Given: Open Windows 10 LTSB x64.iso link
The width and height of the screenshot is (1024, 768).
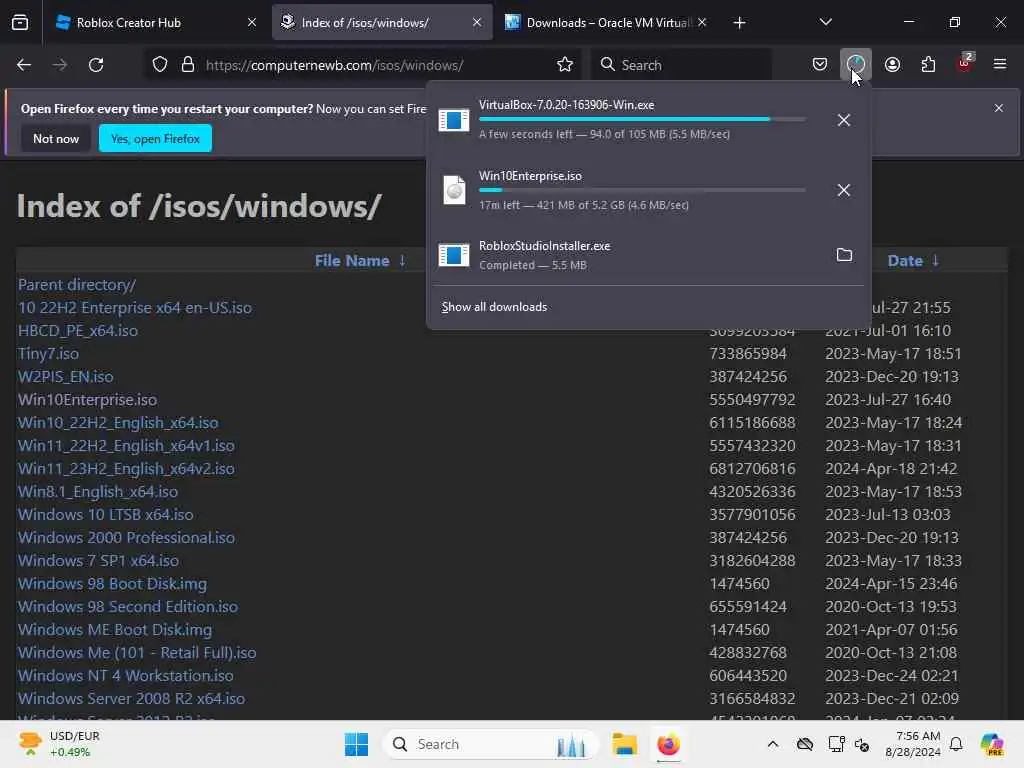Looking at the screenshot, I should 106,515.
